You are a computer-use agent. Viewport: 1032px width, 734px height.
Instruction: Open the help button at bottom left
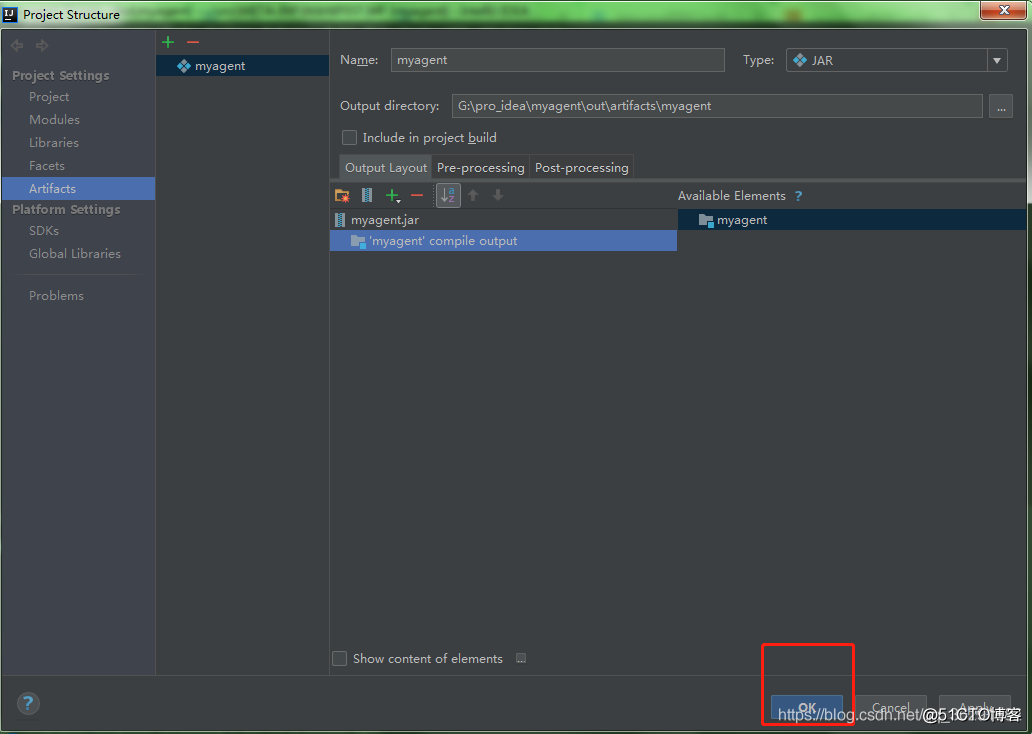[x=28, y=704]
